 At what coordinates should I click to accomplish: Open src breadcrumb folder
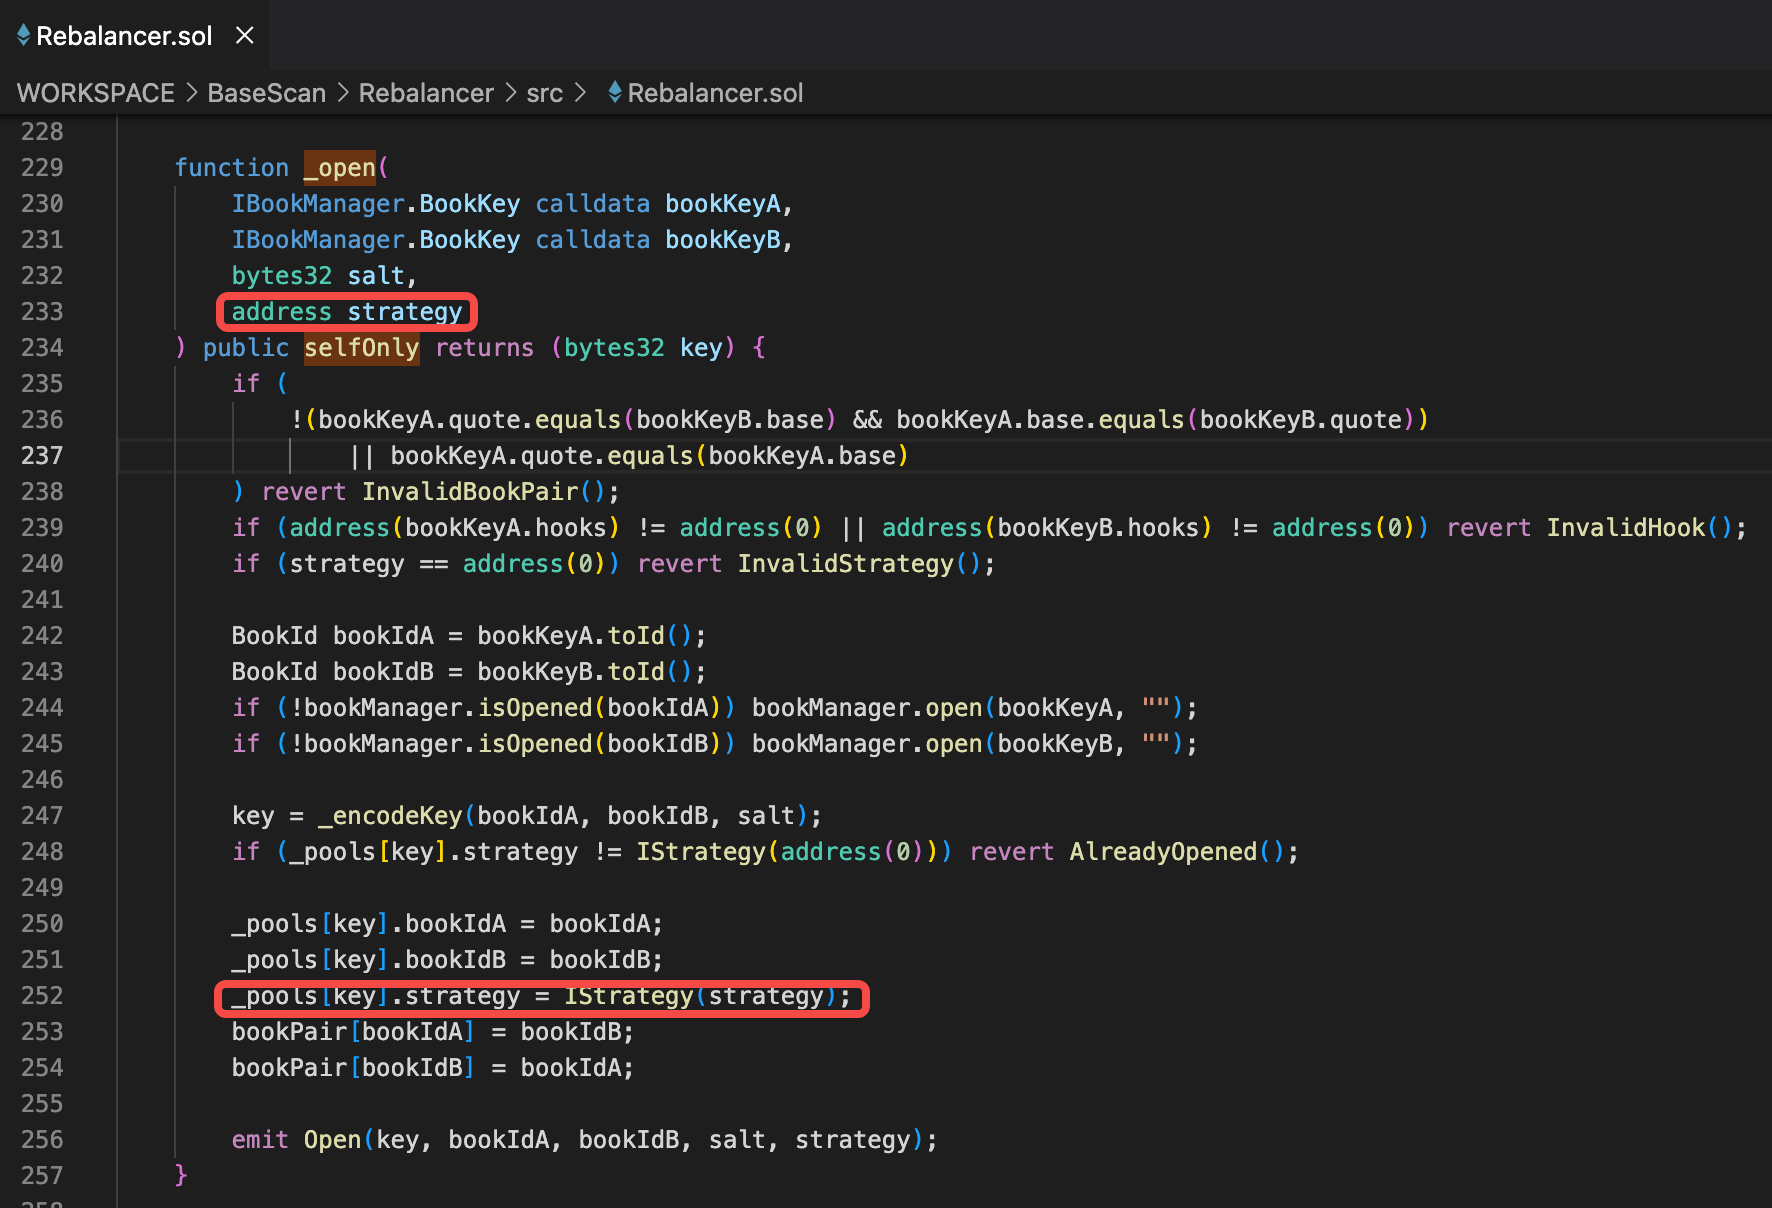click(545, 93)
